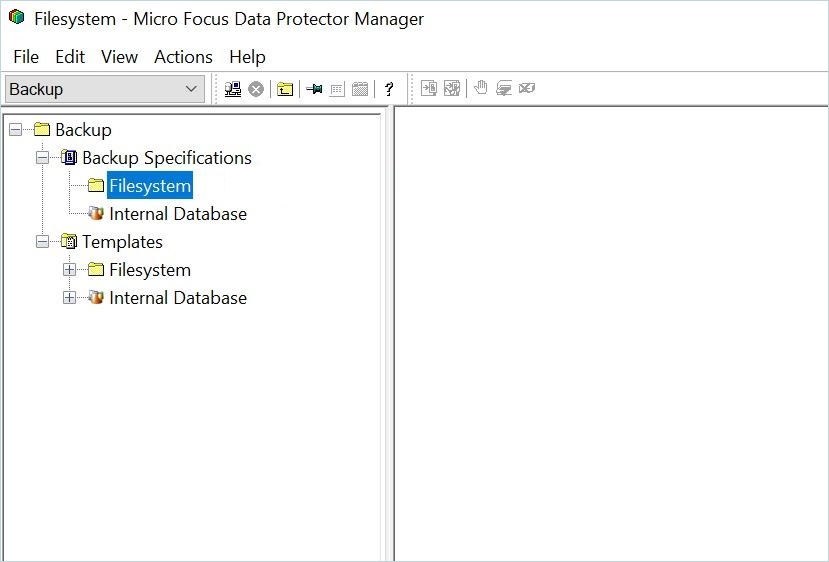Click the Internal Database icon under Backup Specifications
Screen dimensions: 829x562
pos(96,214)
